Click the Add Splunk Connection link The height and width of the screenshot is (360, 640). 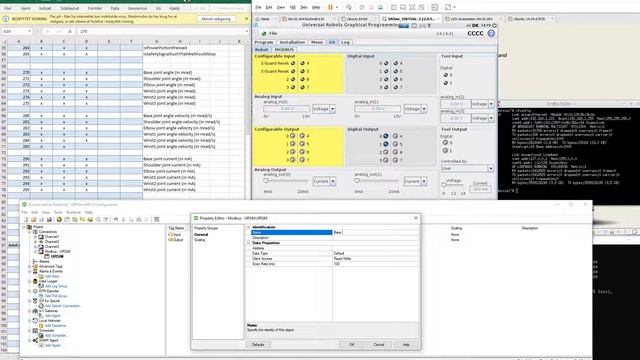click(62, 306)
